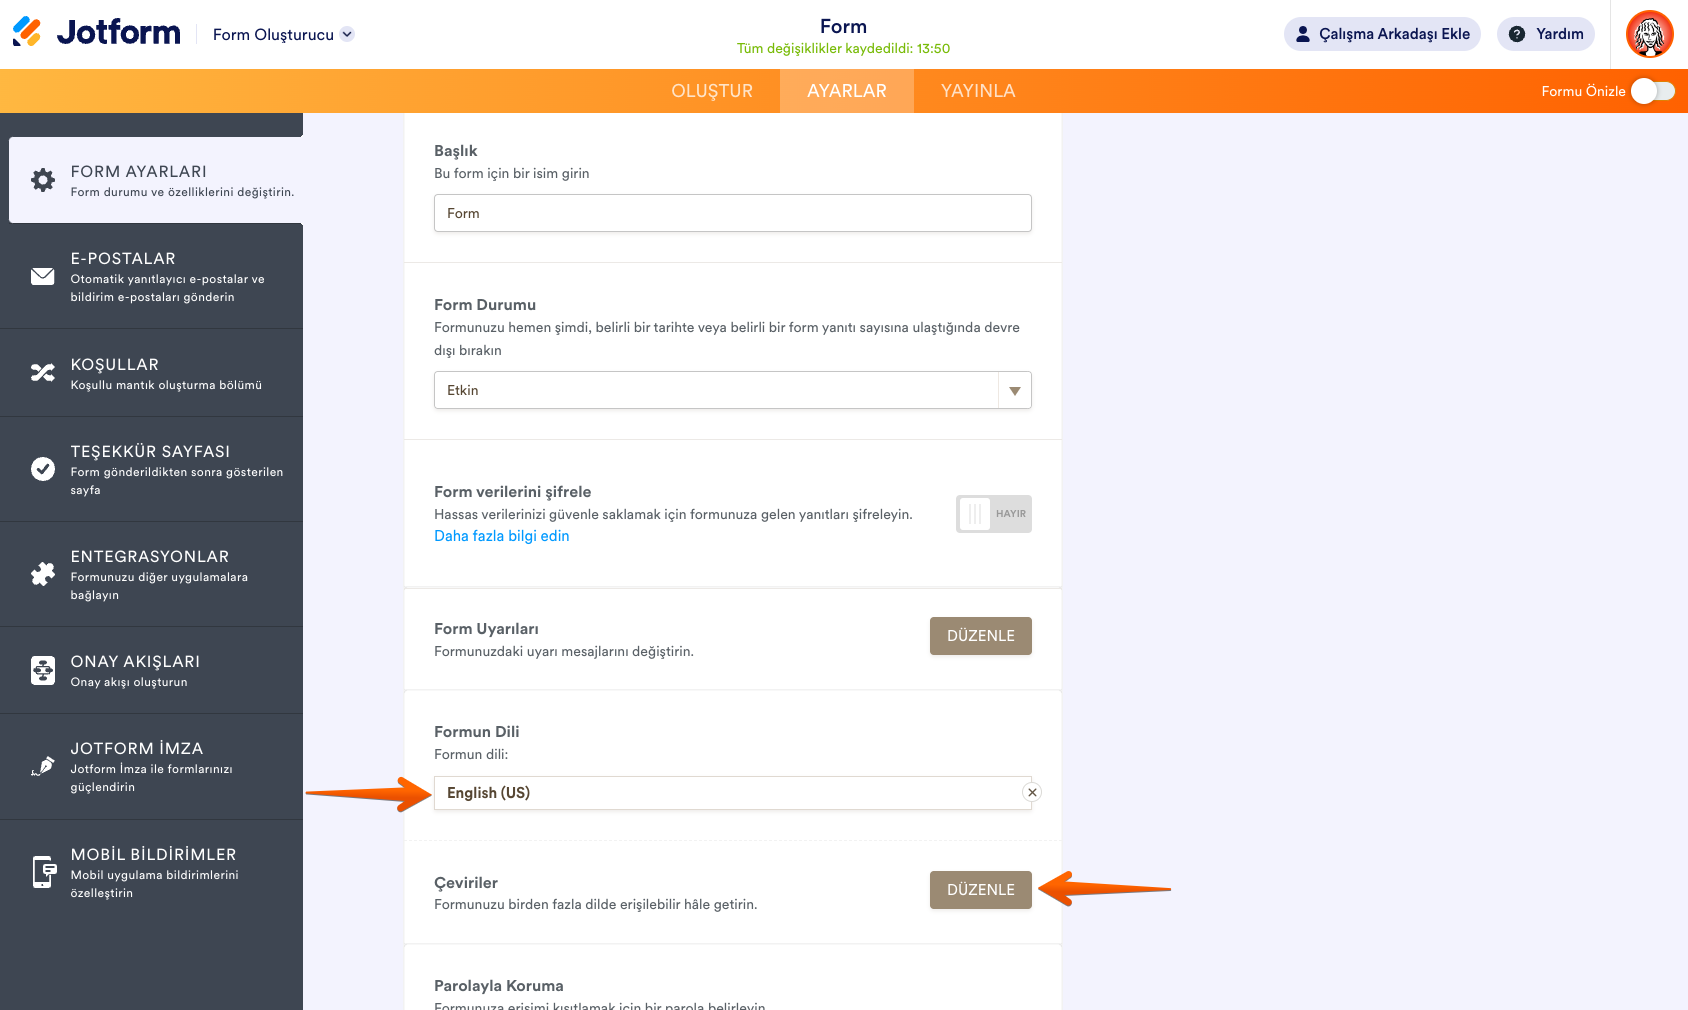Open the user profile avatar menu
The width and height of the screenshot is (1688, 1010).
point(1649,34)
